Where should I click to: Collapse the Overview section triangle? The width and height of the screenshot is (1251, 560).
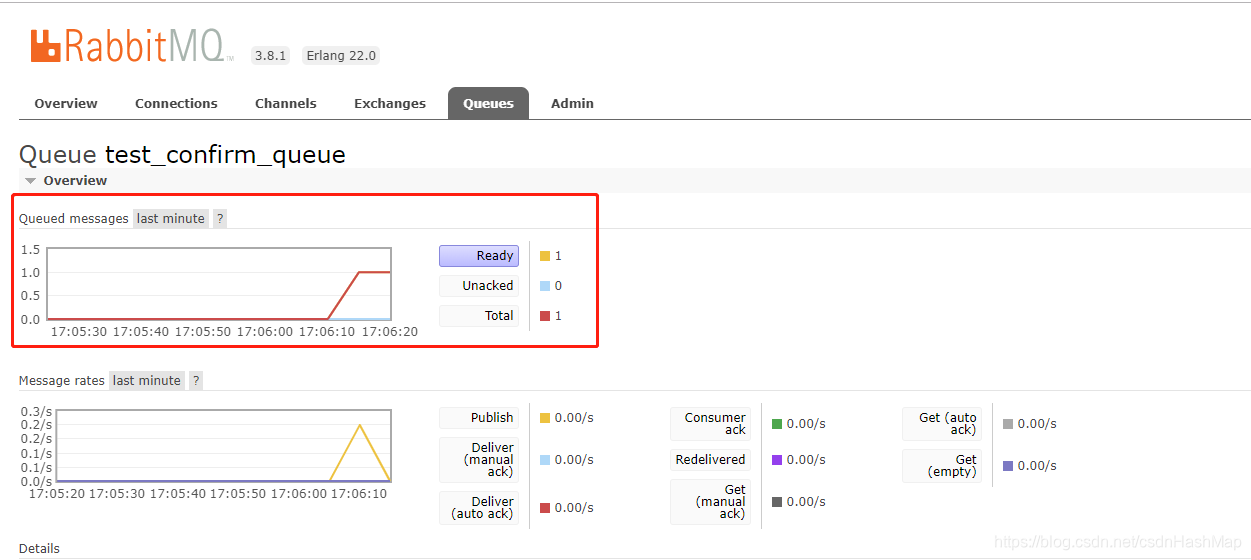31,181
